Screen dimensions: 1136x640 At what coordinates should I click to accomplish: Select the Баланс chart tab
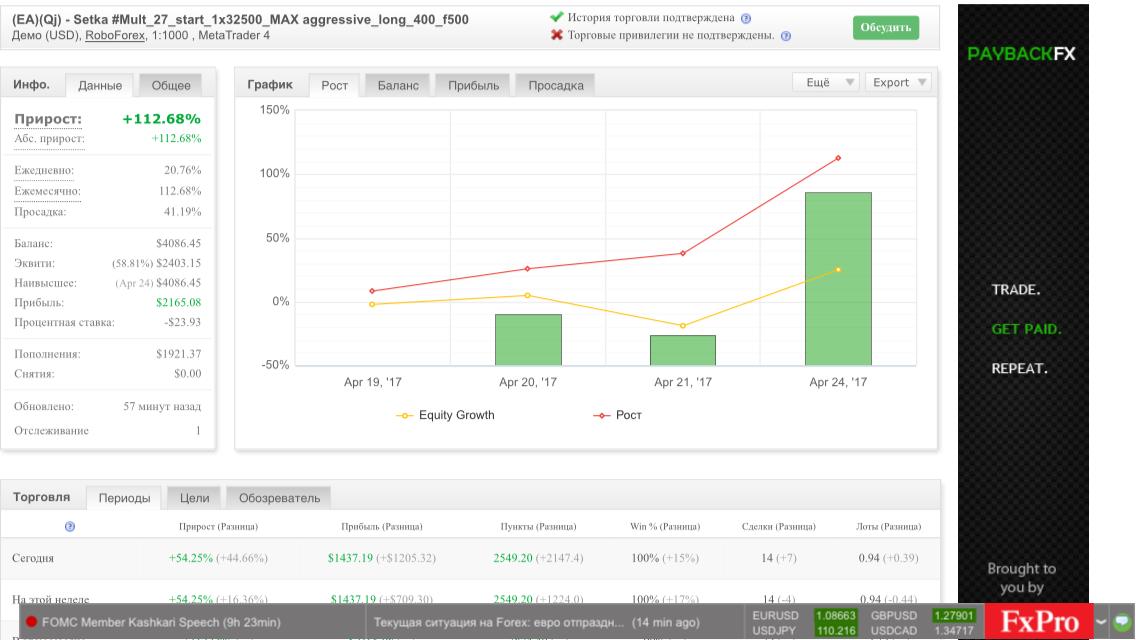(398, 85)
